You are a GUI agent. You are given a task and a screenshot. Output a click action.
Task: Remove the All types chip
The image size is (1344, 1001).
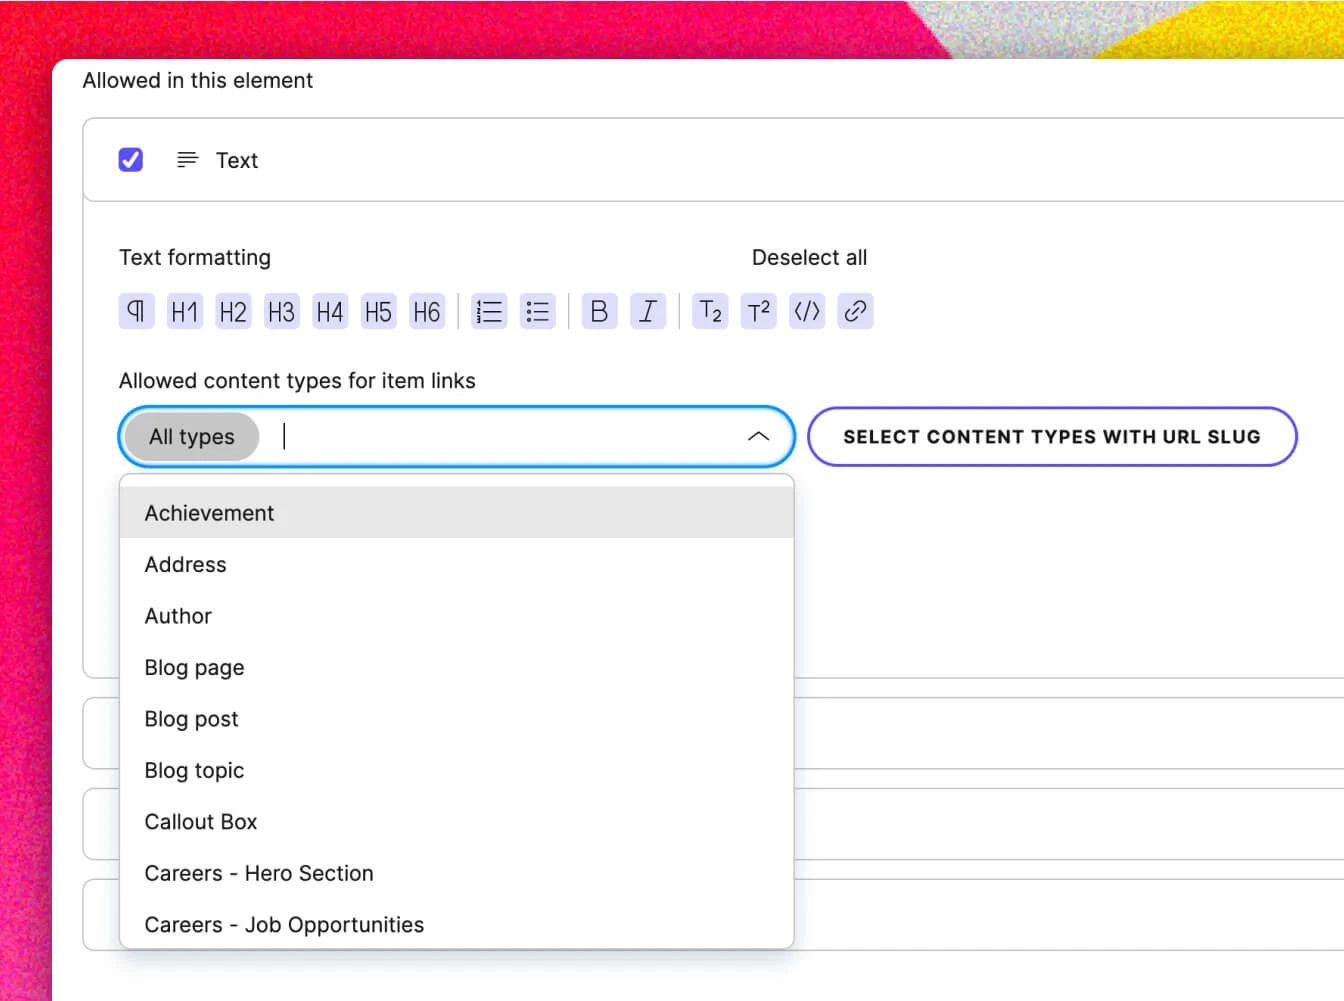point(192,437)
